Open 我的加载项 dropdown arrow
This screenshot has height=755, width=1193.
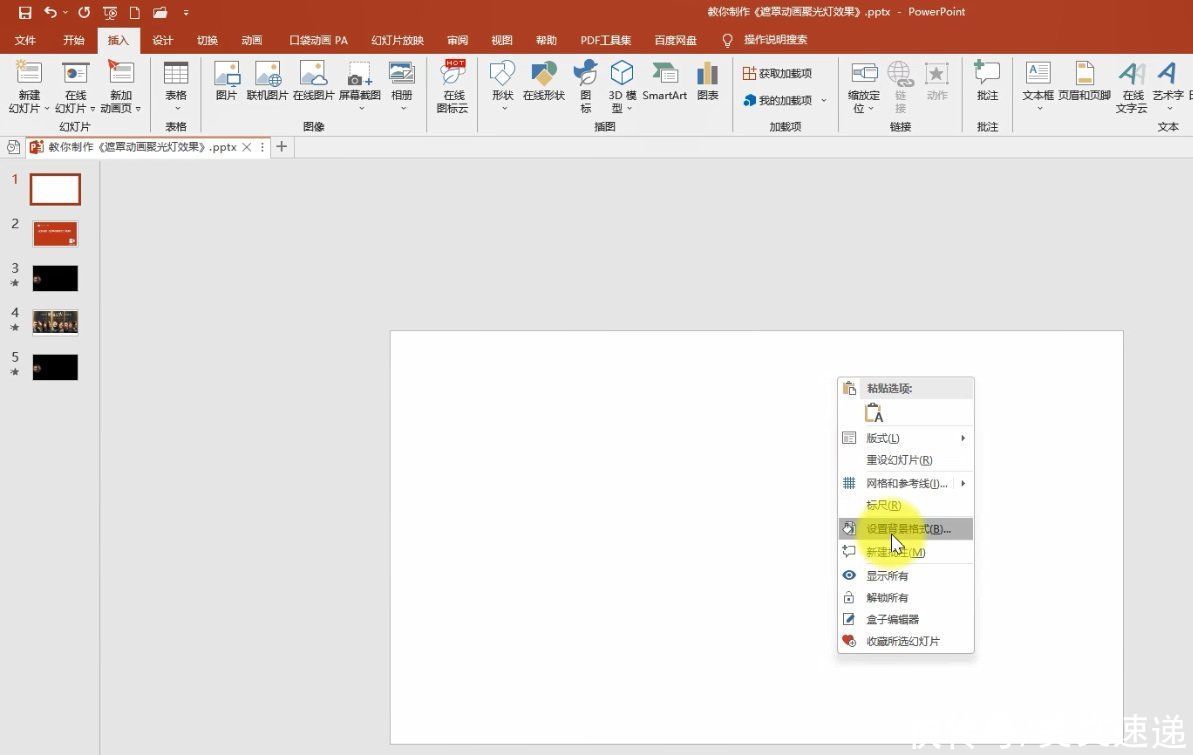pos(824,100)
